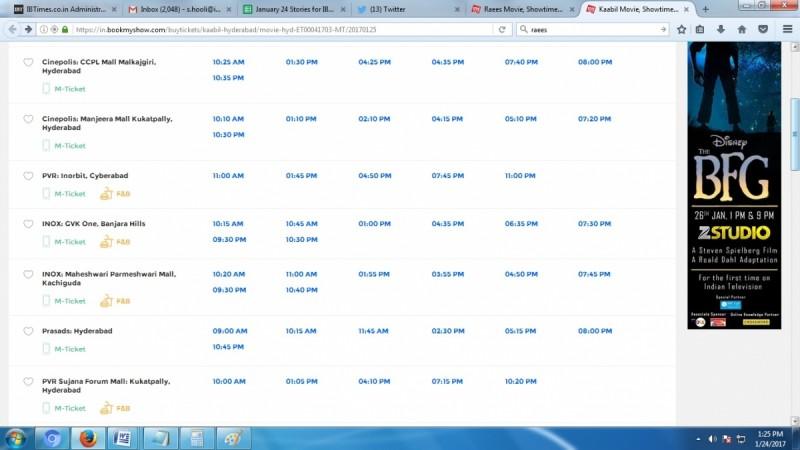This screenshot has width=800, height=450.
Task: Toggle heart for INOX GVK One Banjara Hills
Action: (28, 224)
